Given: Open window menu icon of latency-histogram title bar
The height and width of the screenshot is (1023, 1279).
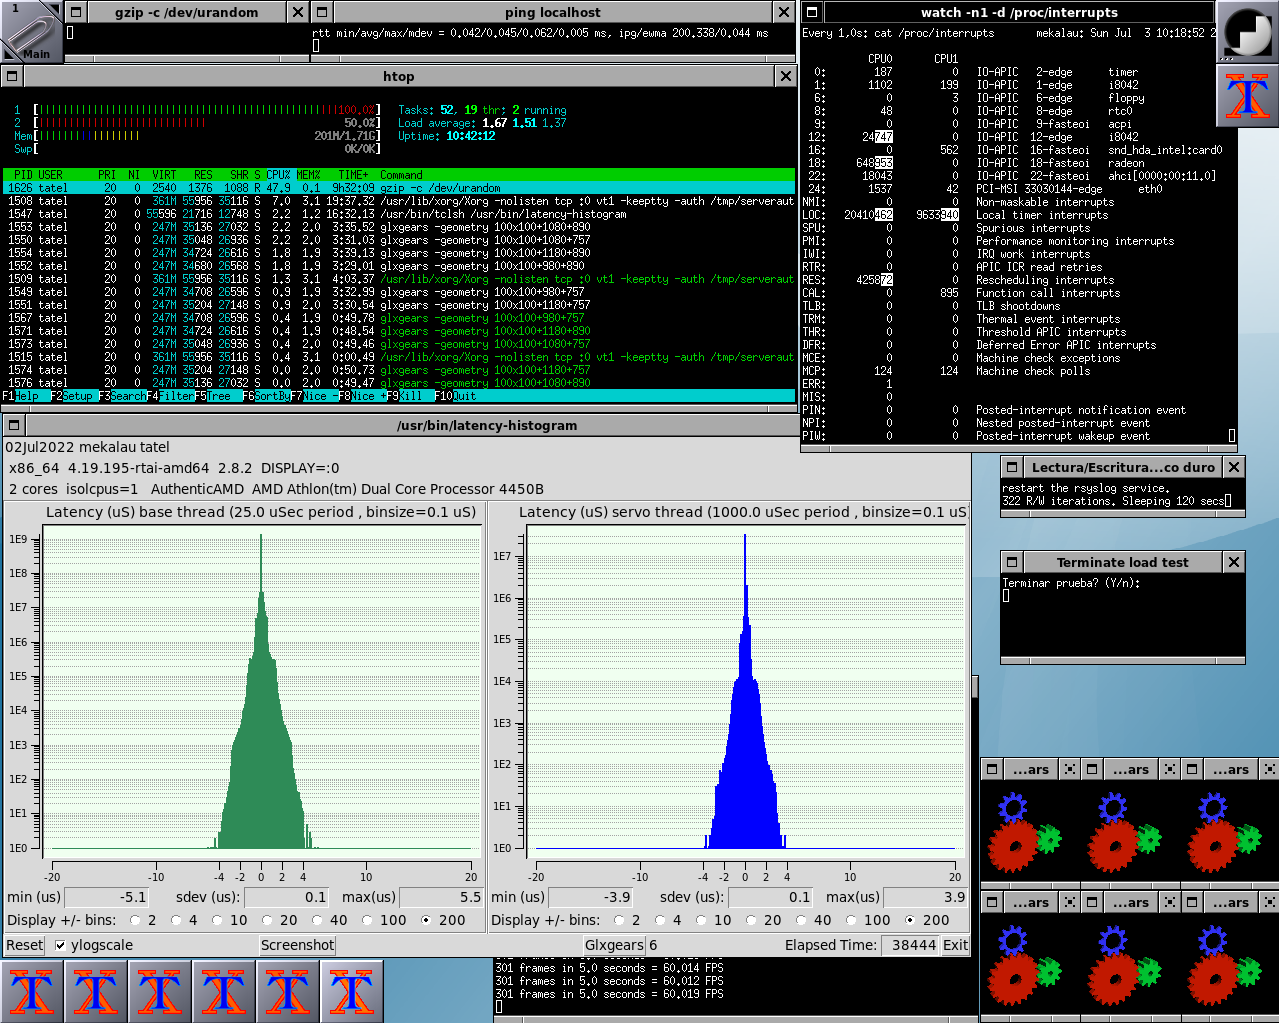Looking at the screenshot, I should point(13,425).
